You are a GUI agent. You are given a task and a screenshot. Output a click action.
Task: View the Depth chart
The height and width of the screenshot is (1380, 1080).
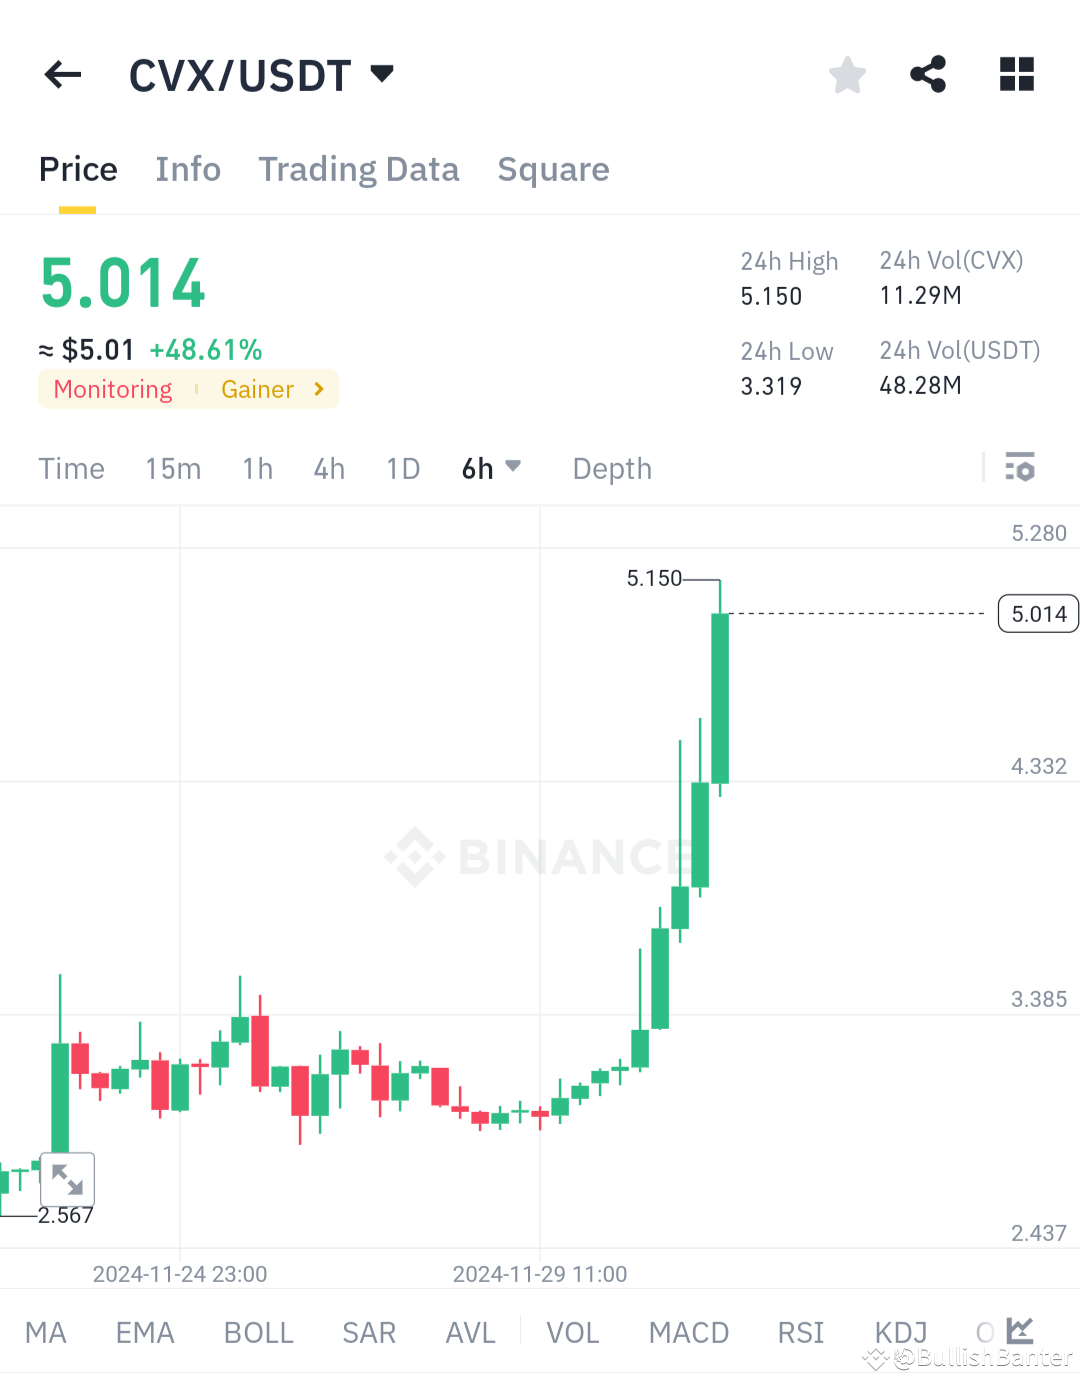tap(612, 467)
